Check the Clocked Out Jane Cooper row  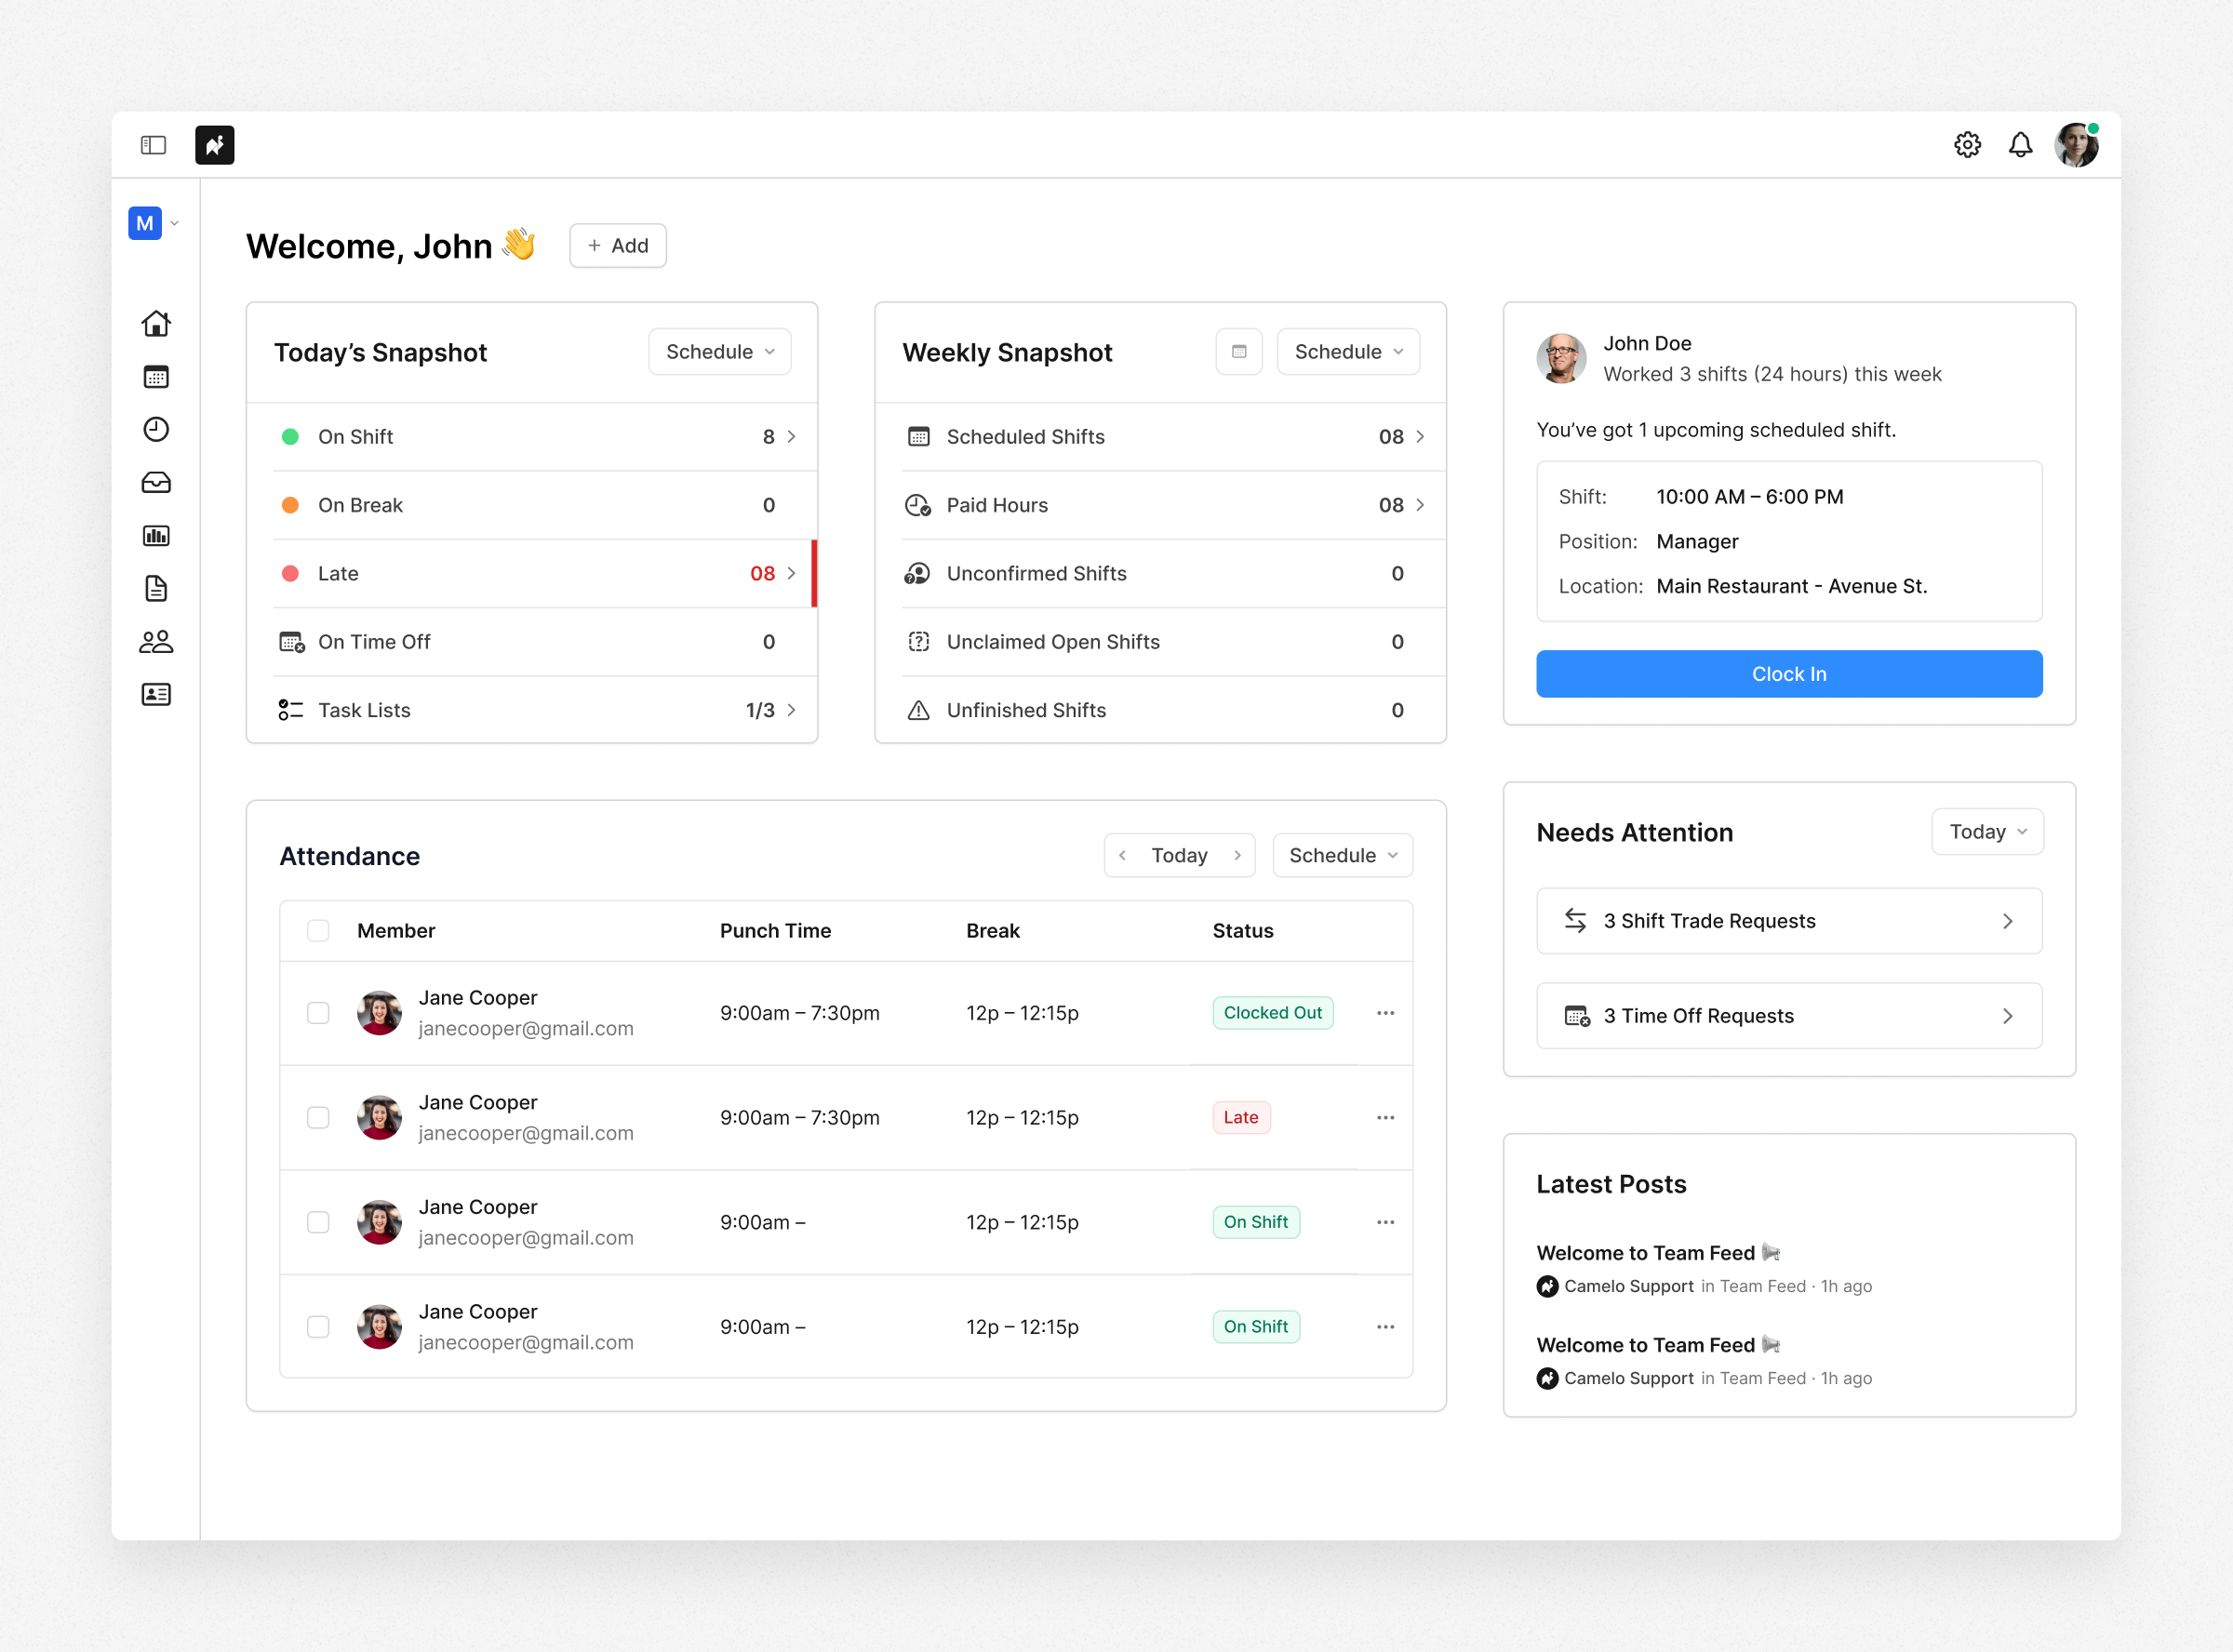point(318,1013)
